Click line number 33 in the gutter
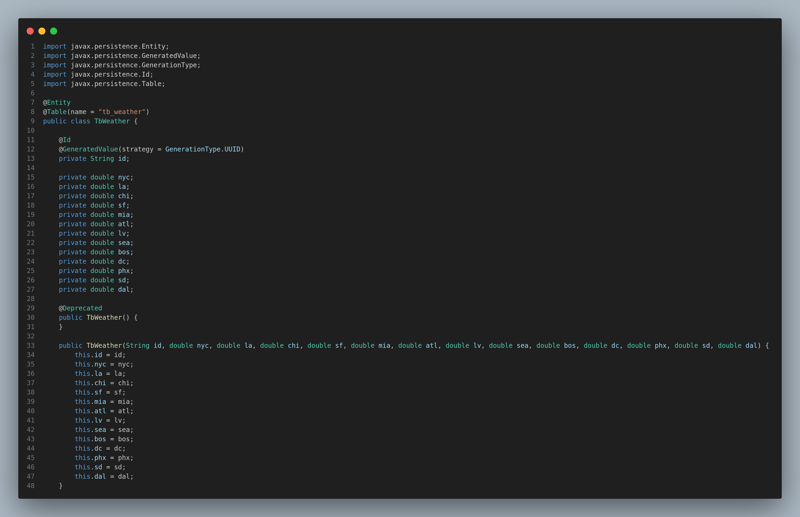This screenshot has width=800, height=517. 30,346
